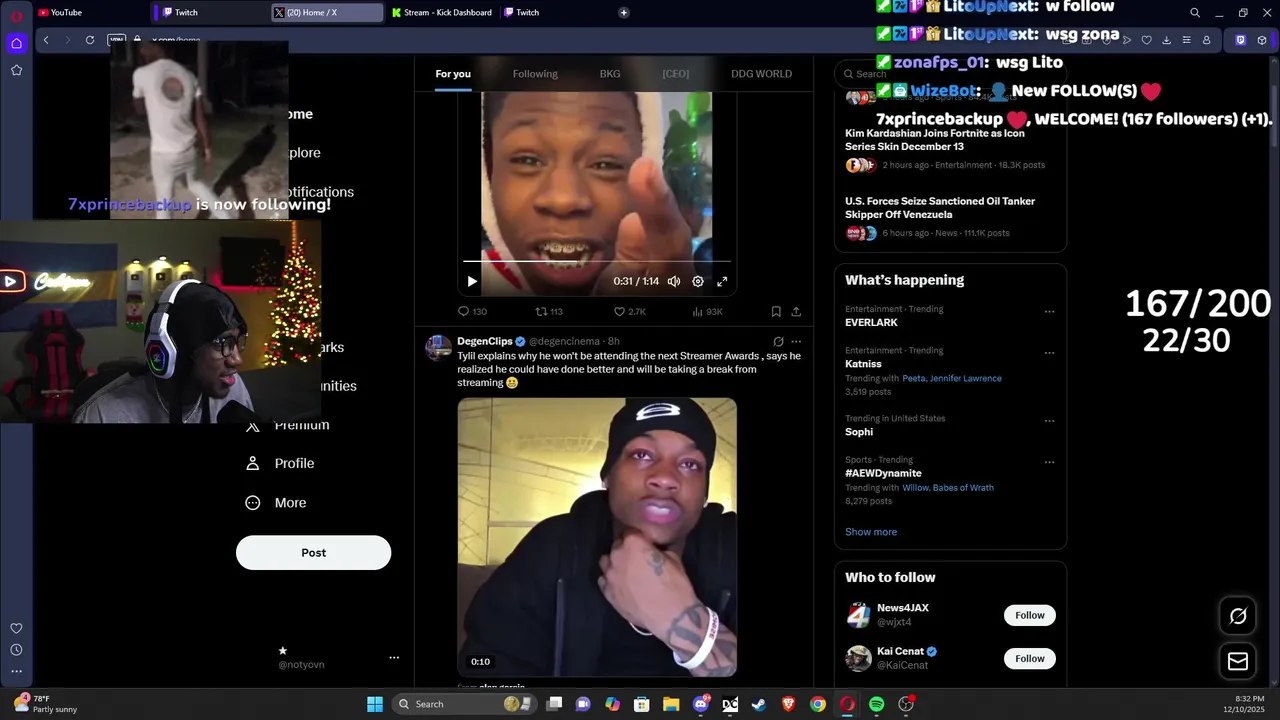Image resolution: width=1280 pixels, height=720 pixels.
Task: Open browser downloads icon
Action: tap(1166, 40)
